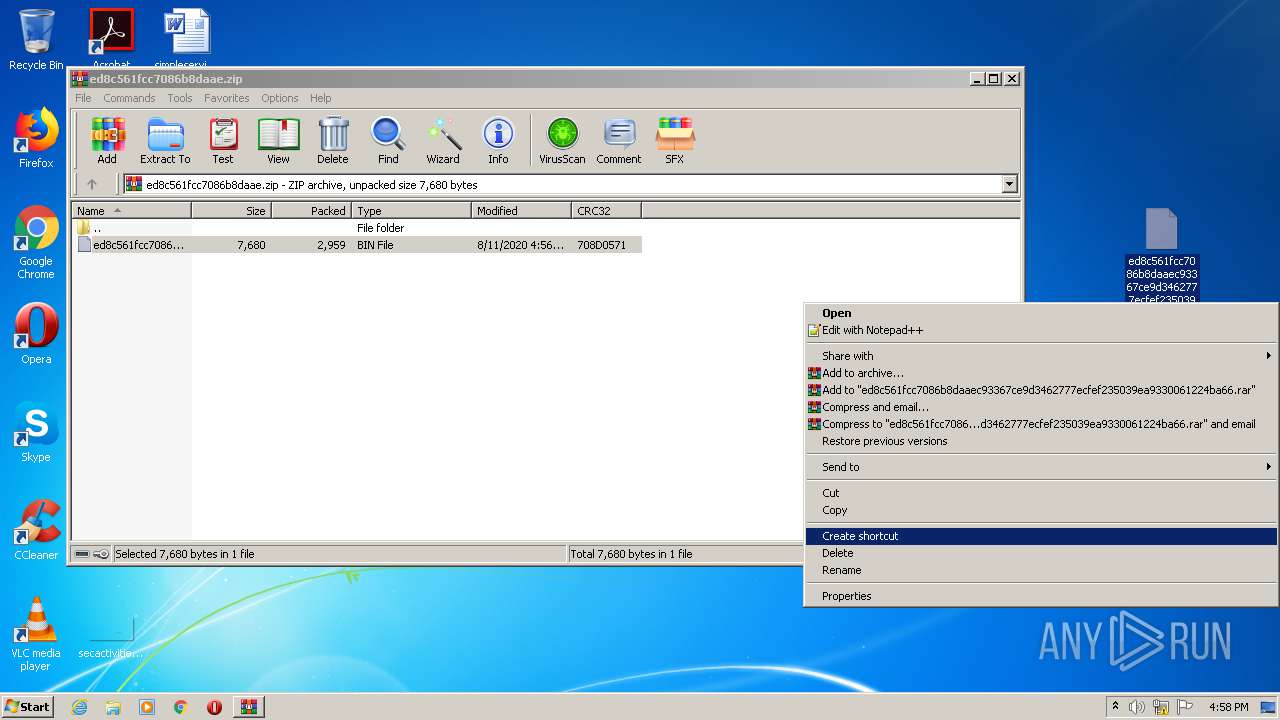The width and height of the screenshot is (1280, 720).
Task: Open the CCleaner desktop shortcut
Action: [x=36, y=530]
